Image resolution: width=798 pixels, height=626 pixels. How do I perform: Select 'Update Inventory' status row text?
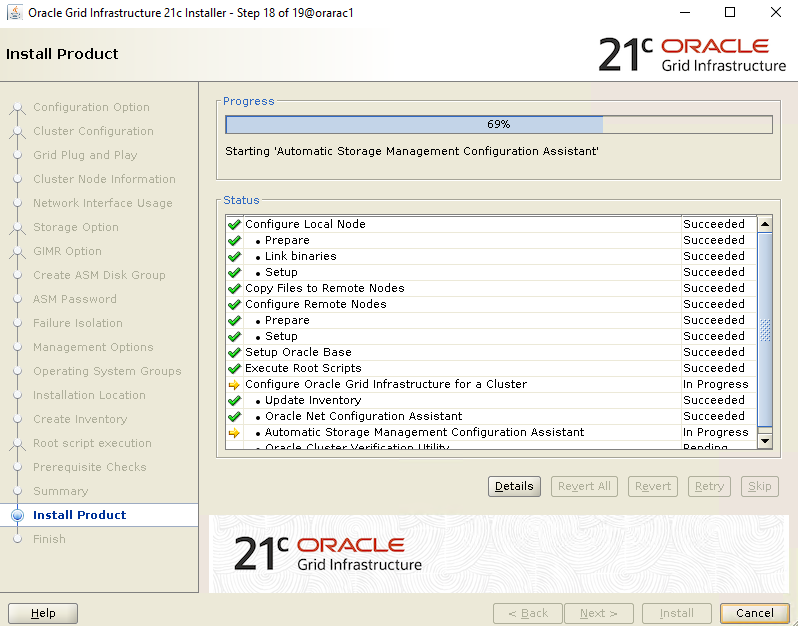tap(313, 401)
